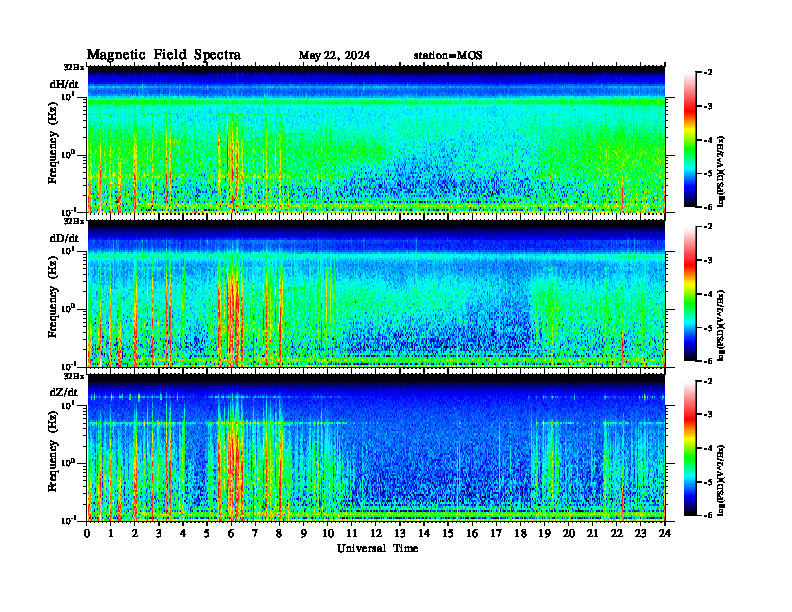Click the 32Hz label atop the dH/dt panel

pyautogui.click(x=74, y=67)
